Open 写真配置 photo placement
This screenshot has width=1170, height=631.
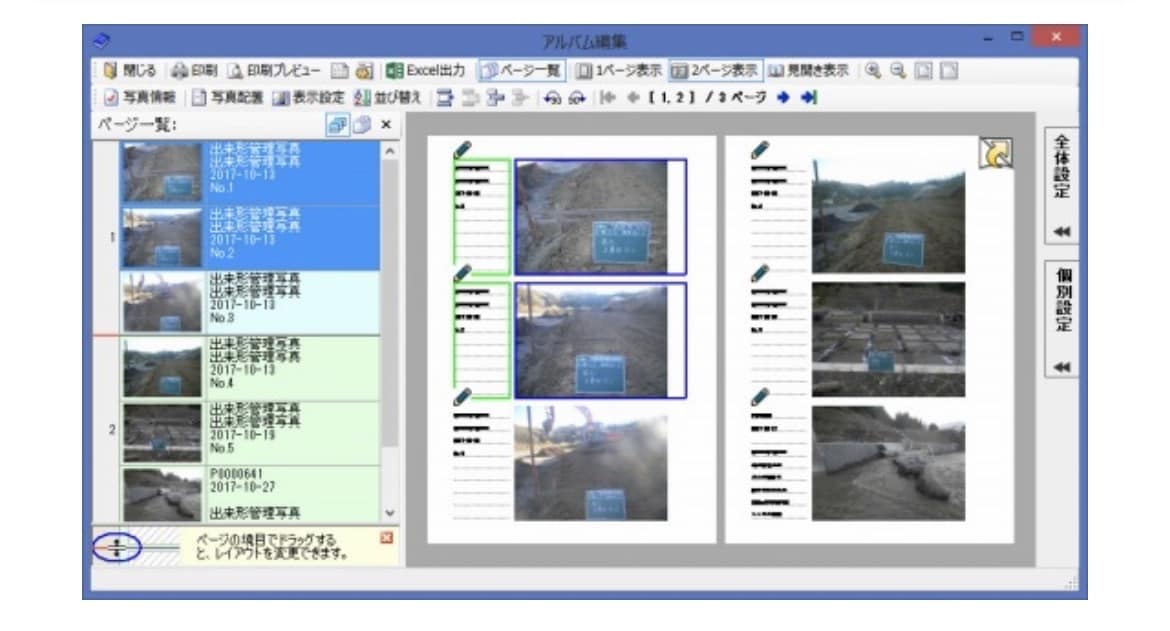[227, 98]
